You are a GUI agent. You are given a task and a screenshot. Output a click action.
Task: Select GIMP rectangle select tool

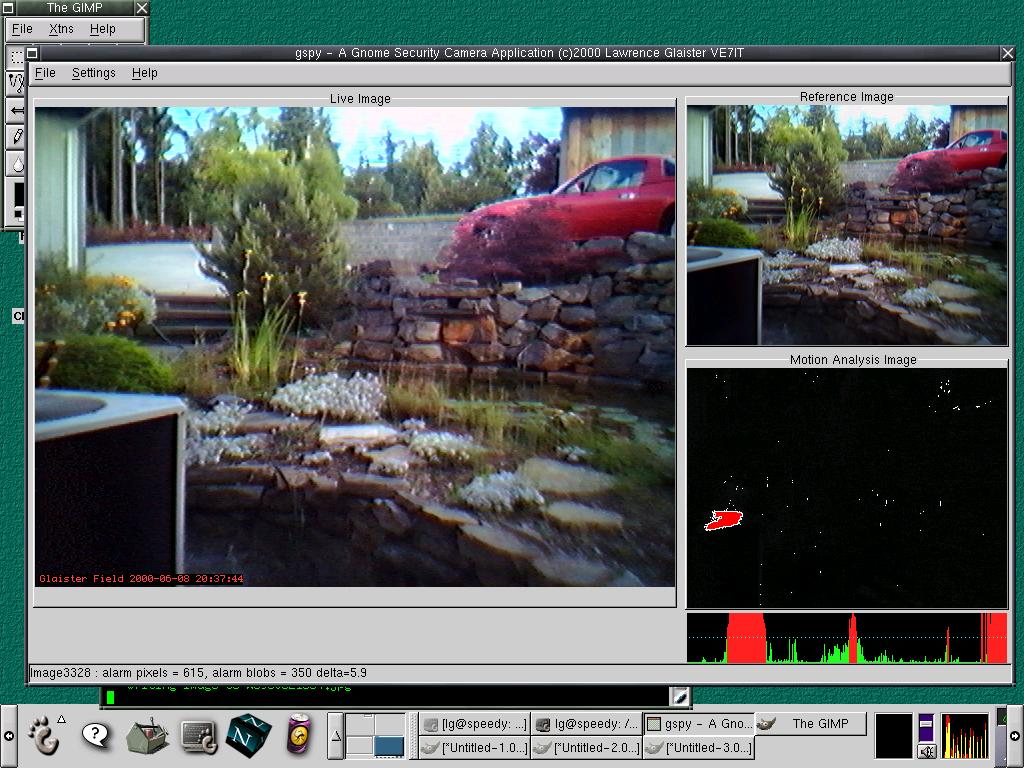16,56
